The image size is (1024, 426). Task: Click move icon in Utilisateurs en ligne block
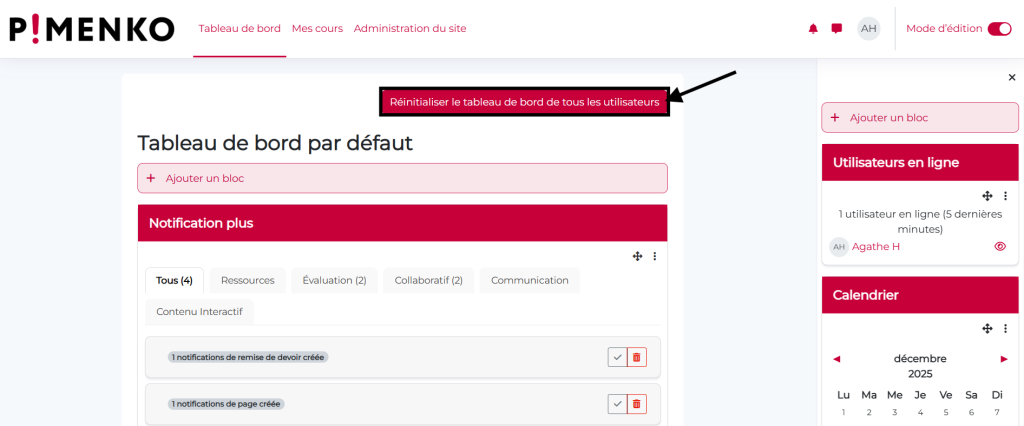pos(987,196)
